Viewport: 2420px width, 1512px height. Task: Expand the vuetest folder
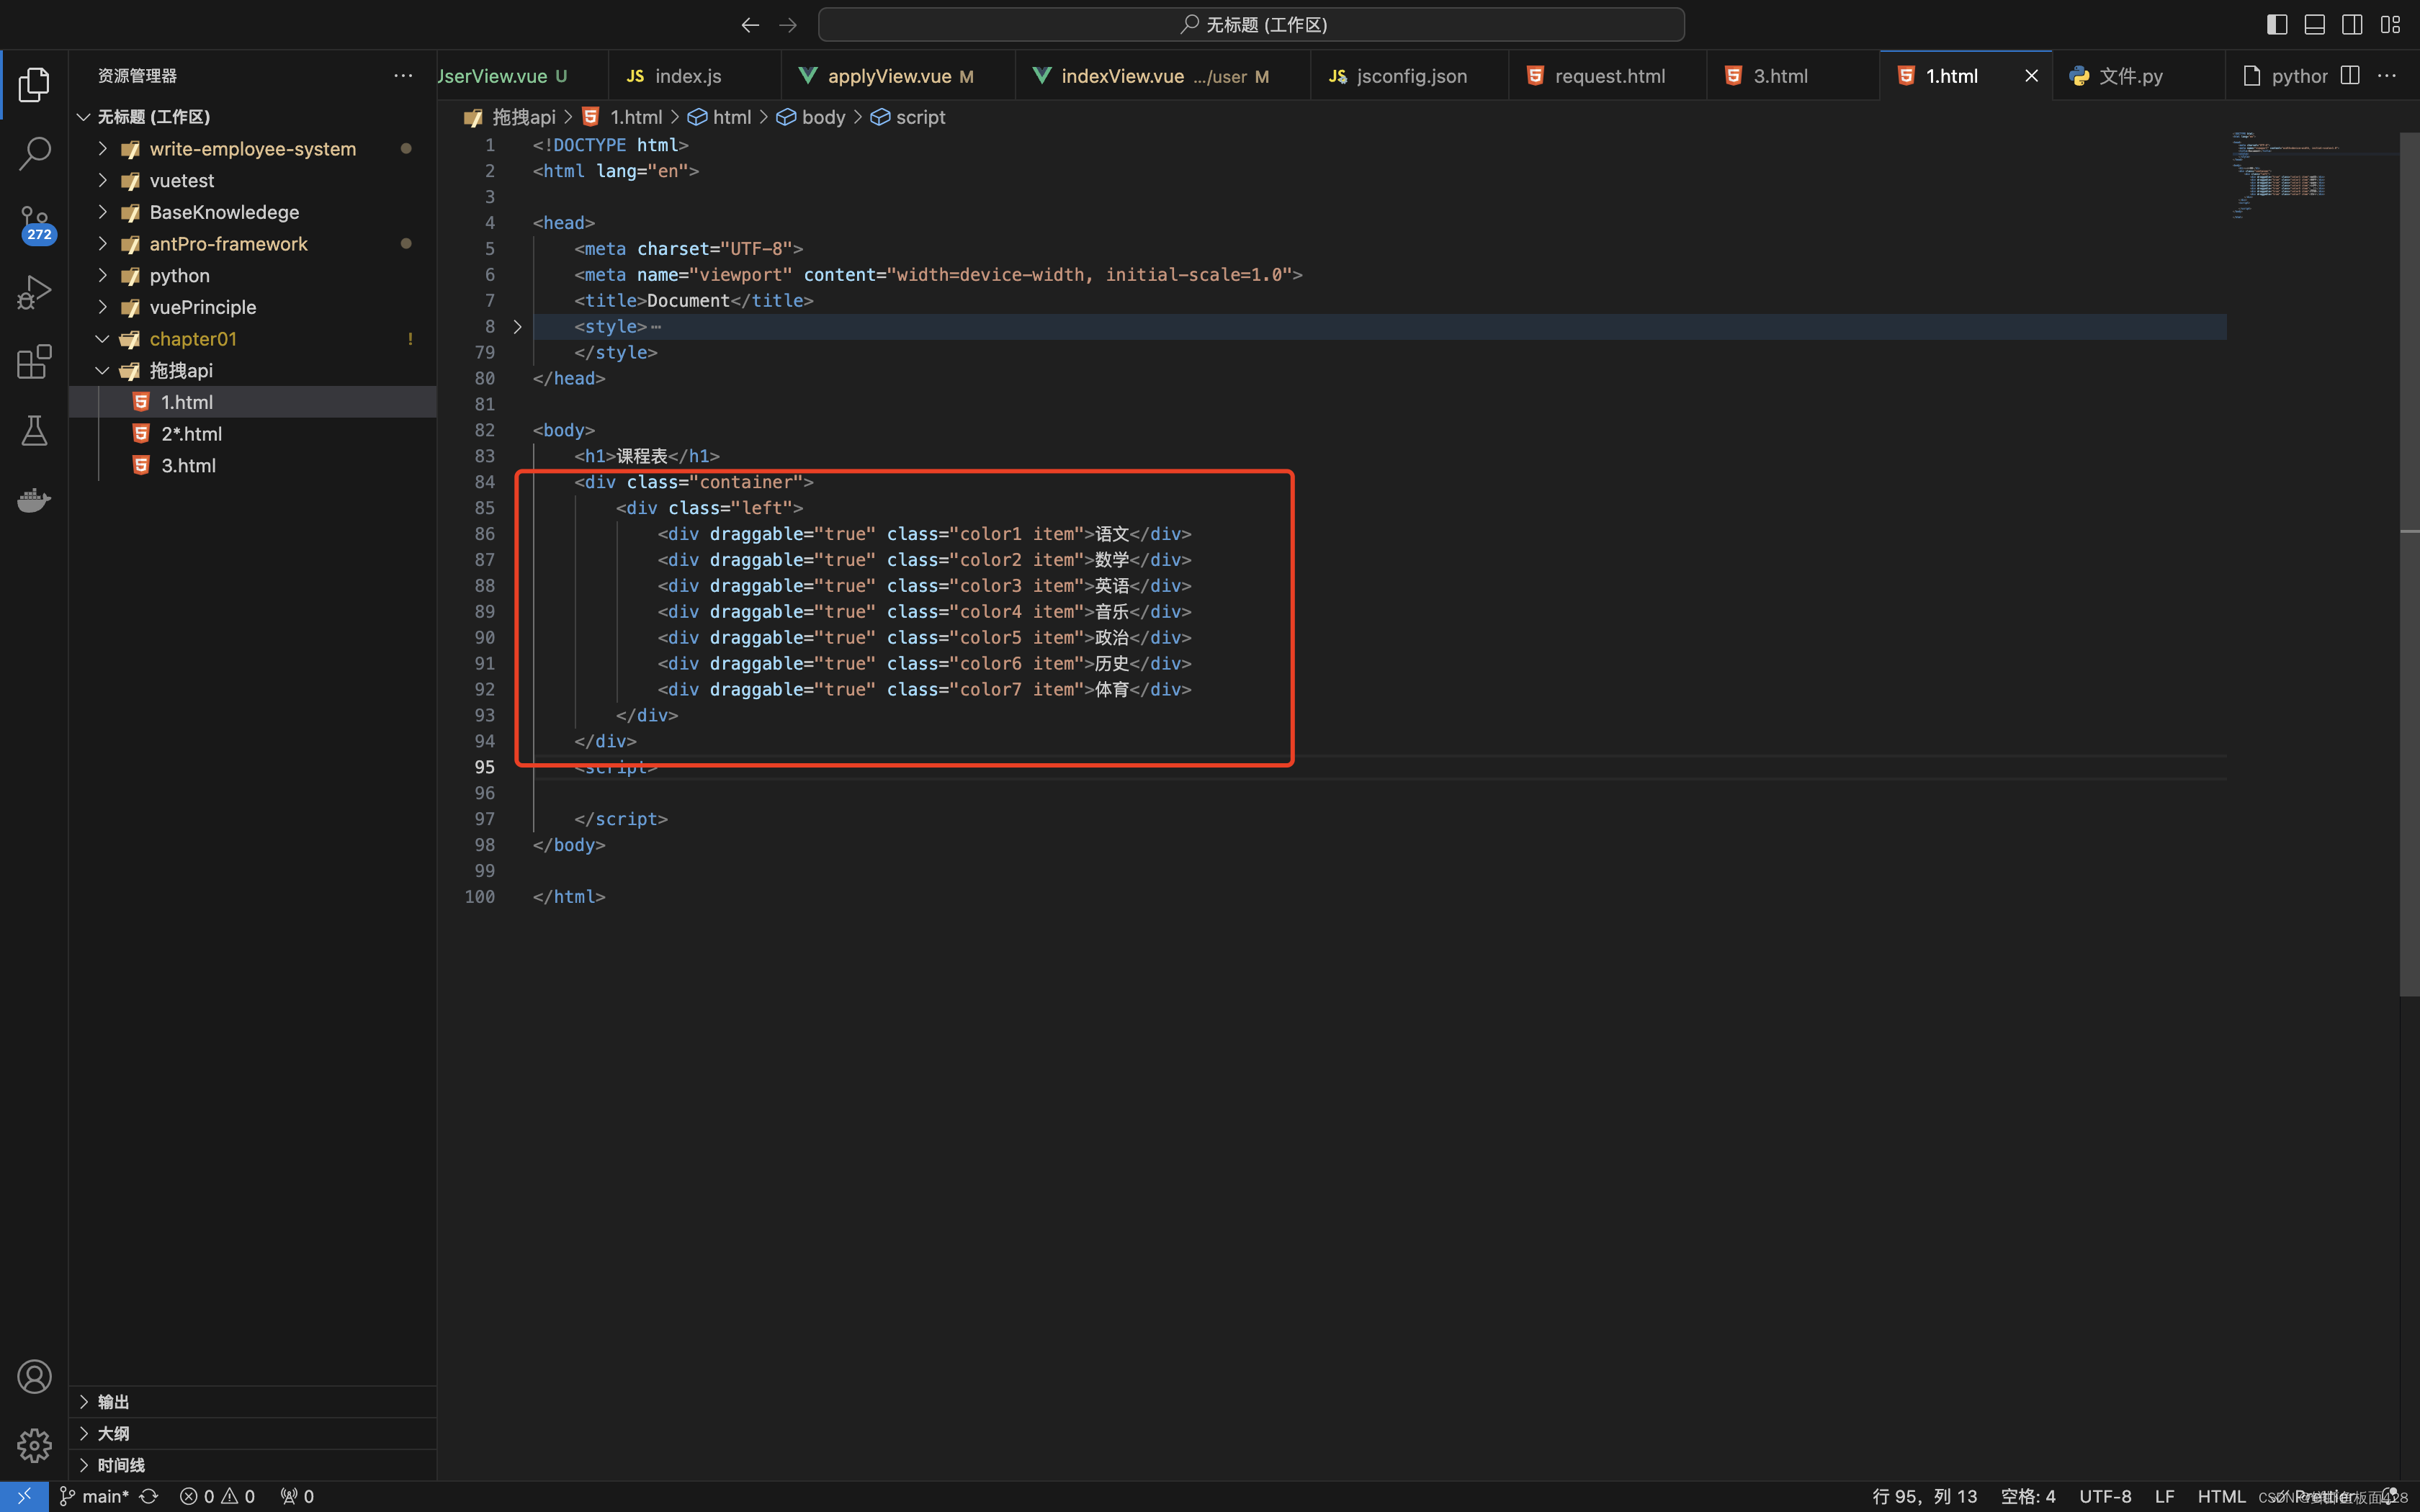pyautogui.click(x=102, y=180)
